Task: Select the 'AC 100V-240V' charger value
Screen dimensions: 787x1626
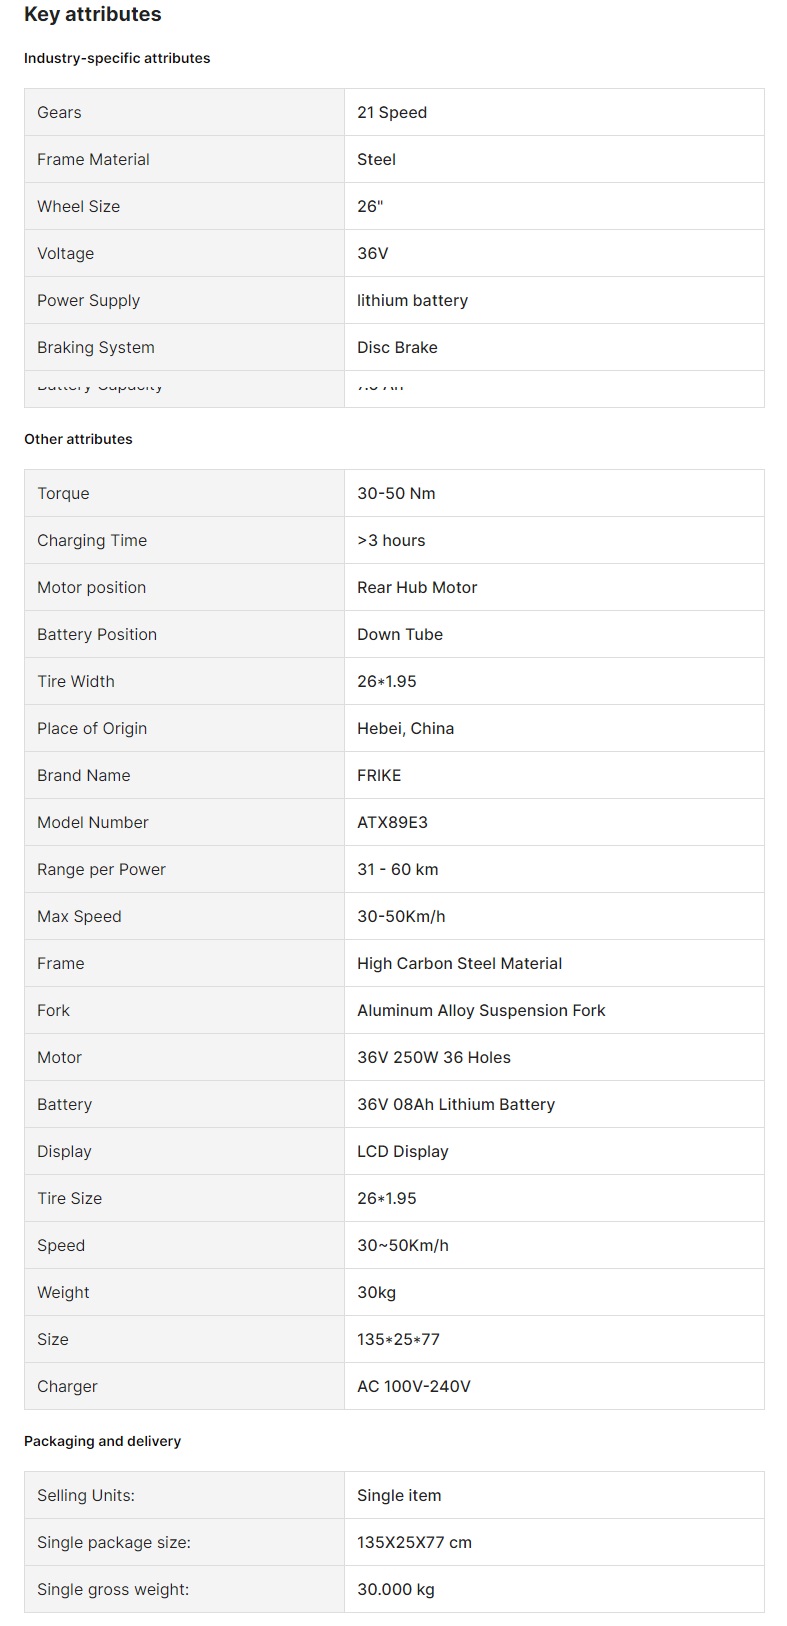Action: point(414,1387)
